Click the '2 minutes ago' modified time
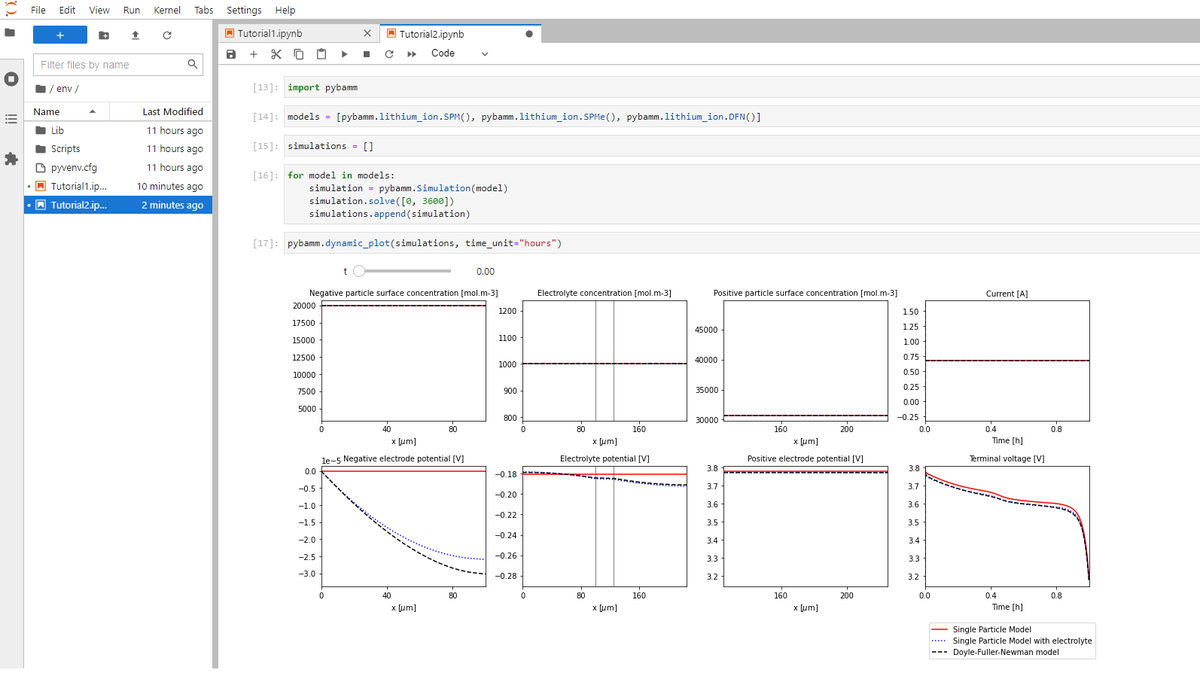Screen dimensions: 1200x679 click(x=173, y=205)
